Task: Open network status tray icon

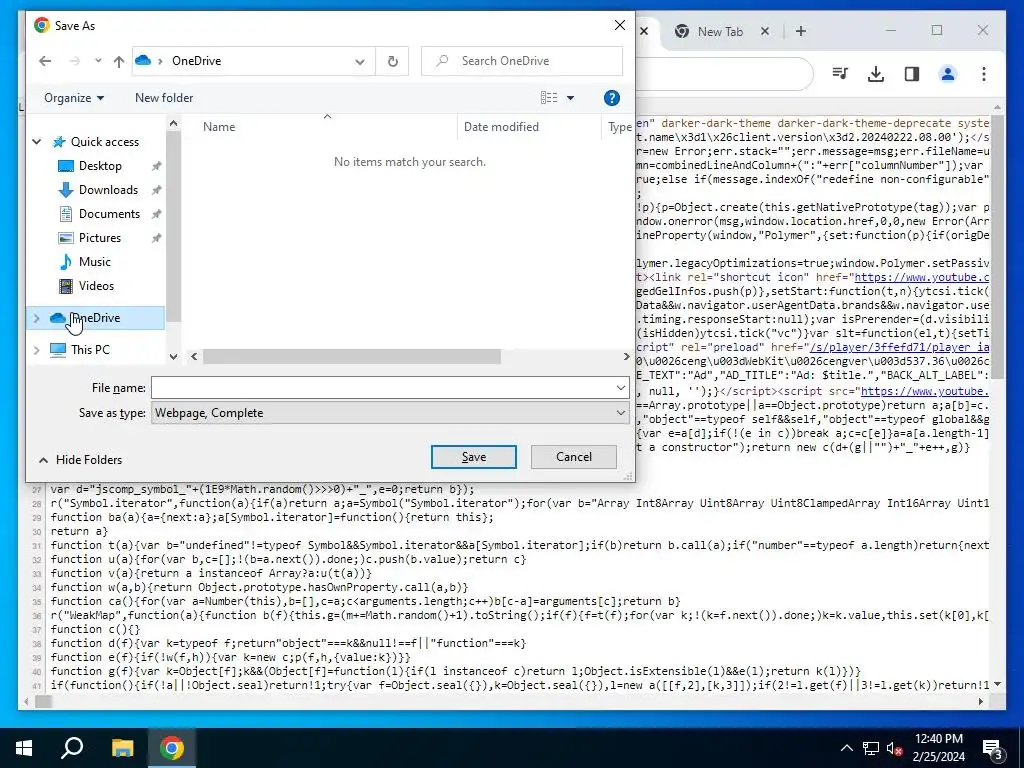Action: point(871,748)
